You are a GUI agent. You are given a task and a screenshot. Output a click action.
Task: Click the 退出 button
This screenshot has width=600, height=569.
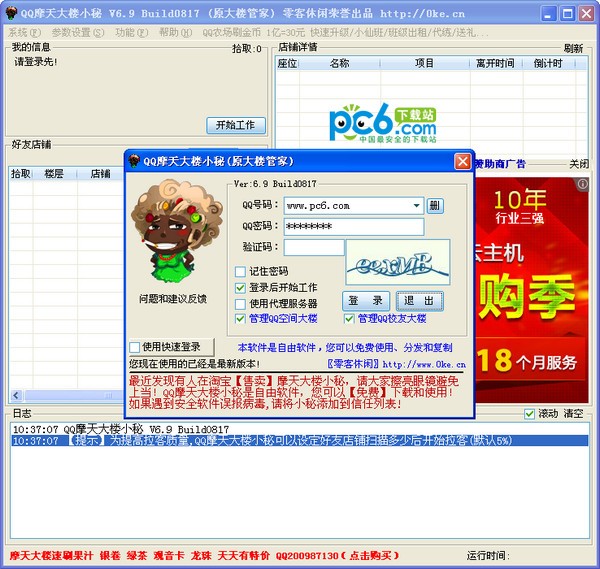419,301
